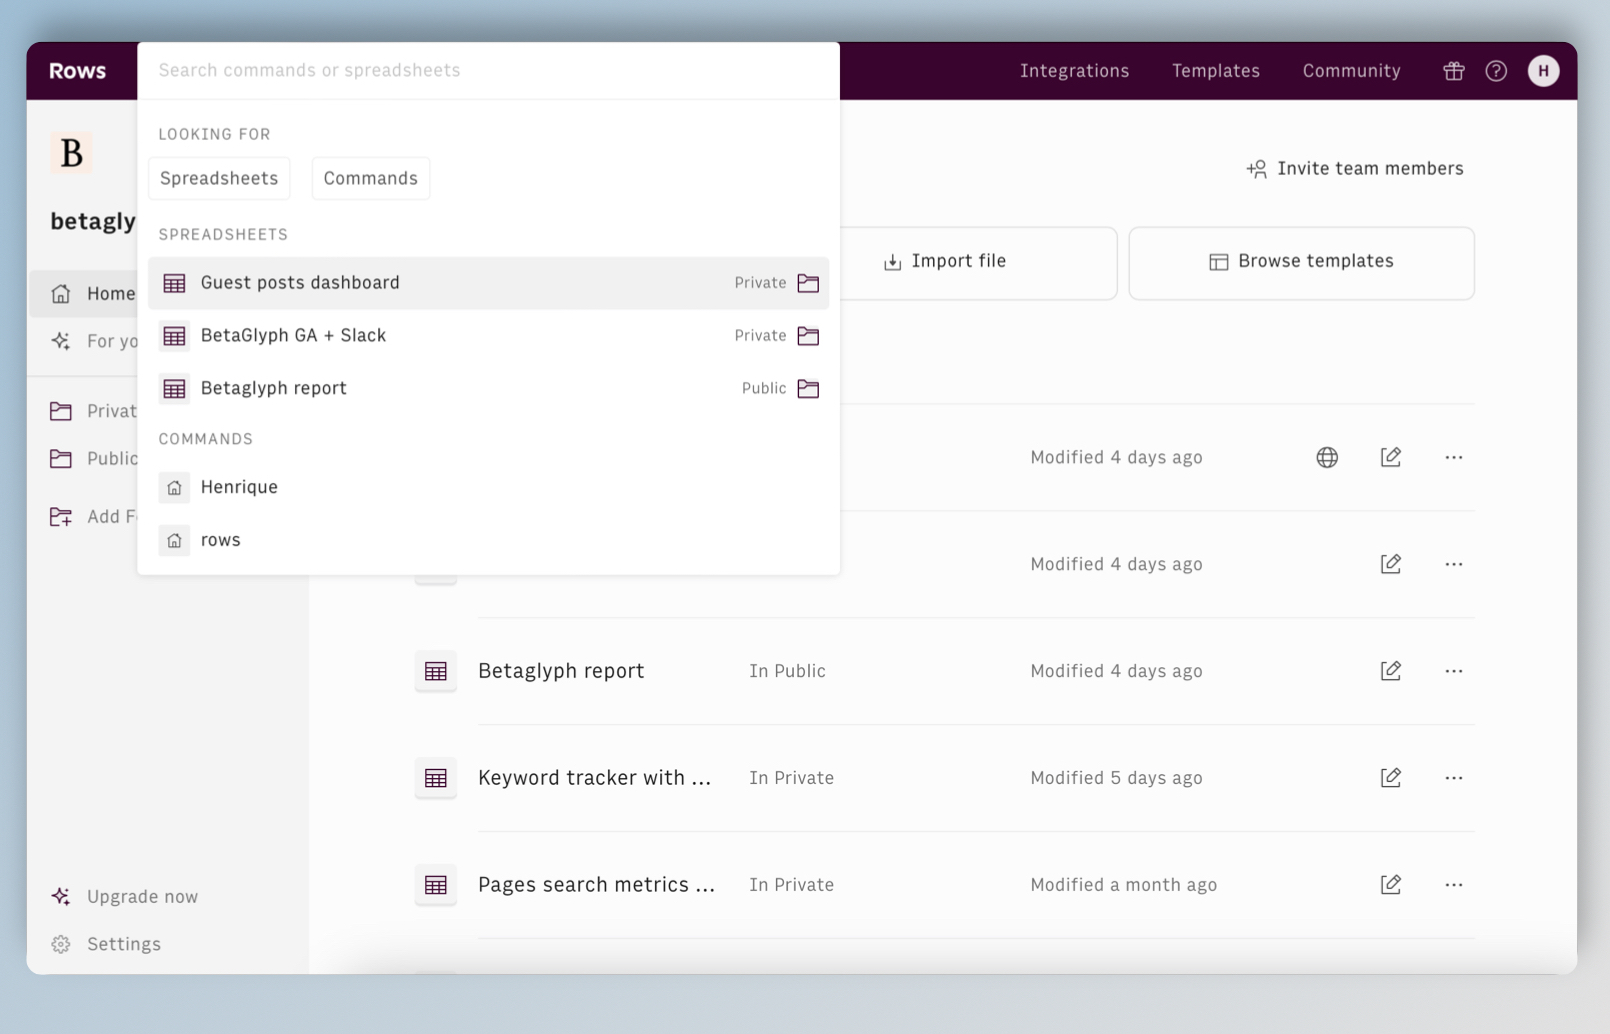Run the rows command

(x=488, y=540)
